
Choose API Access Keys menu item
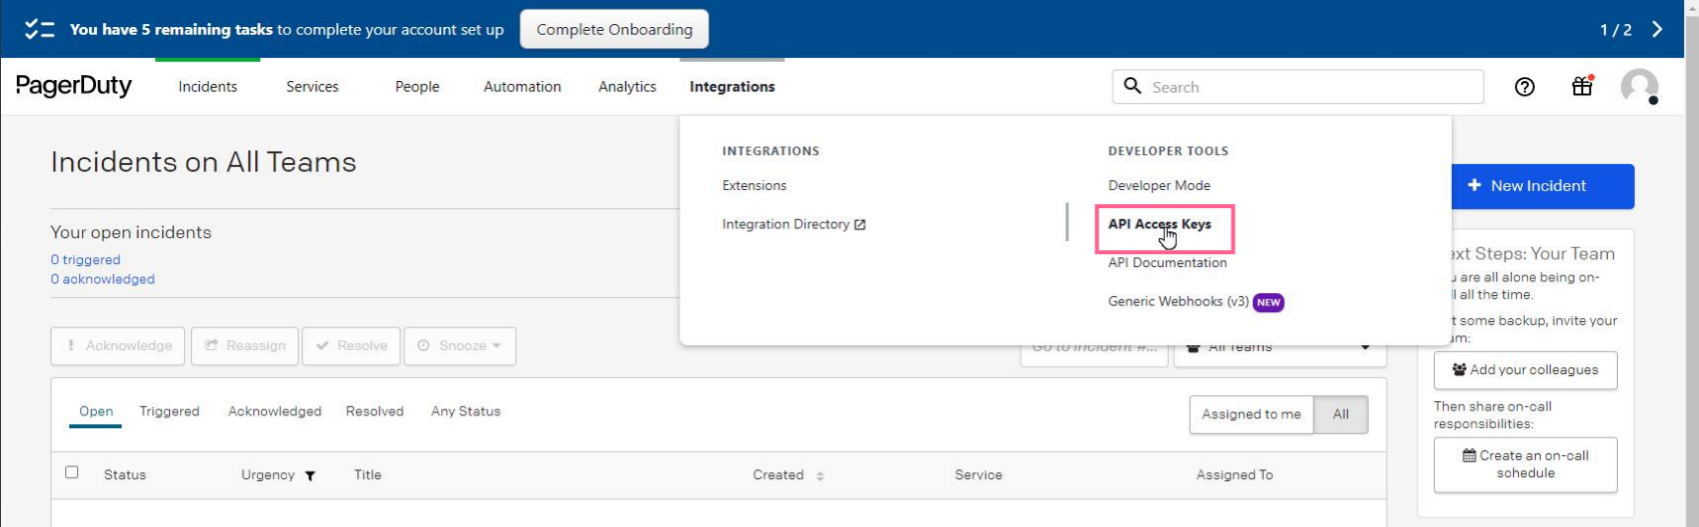click(x=1160, y=224)
